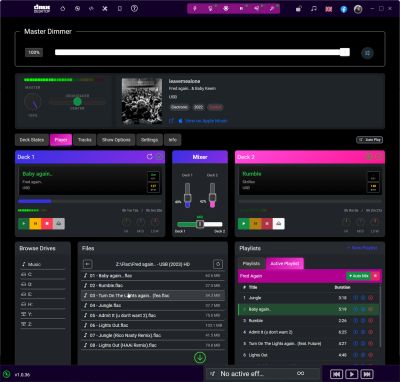
Task: Change language via the UK flag icon
Action: [329, 9]
